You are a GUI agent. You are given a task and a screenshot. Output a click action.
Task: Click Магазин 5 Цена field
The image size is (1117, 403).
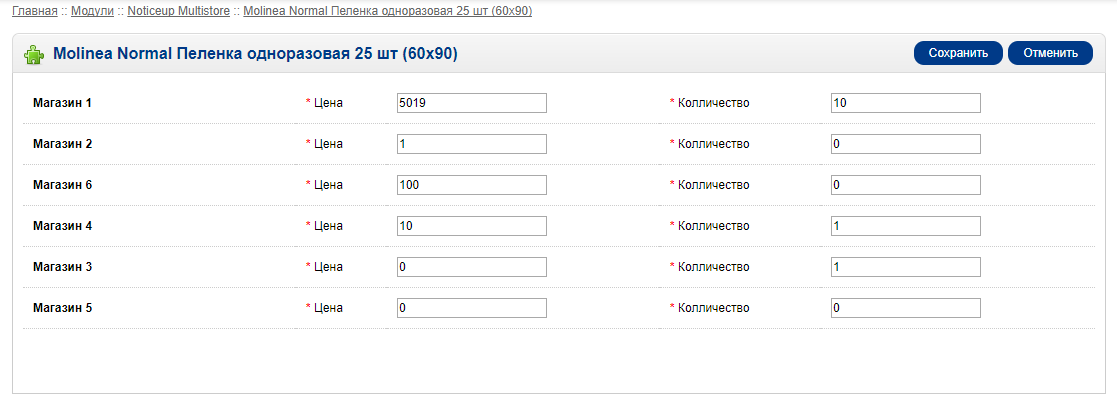tap(472, 308)
